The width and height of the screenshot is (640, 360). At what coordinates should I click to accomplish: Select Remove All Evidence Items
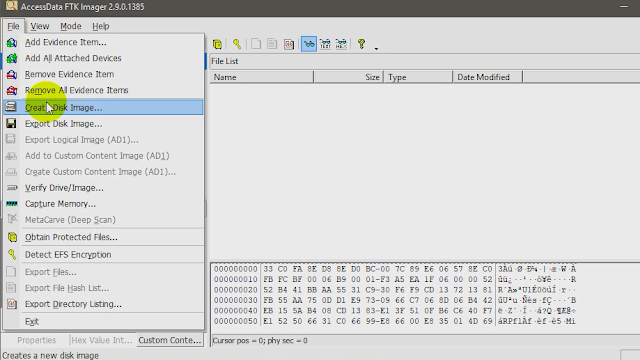pyautogui.click(x=103, y=90)
